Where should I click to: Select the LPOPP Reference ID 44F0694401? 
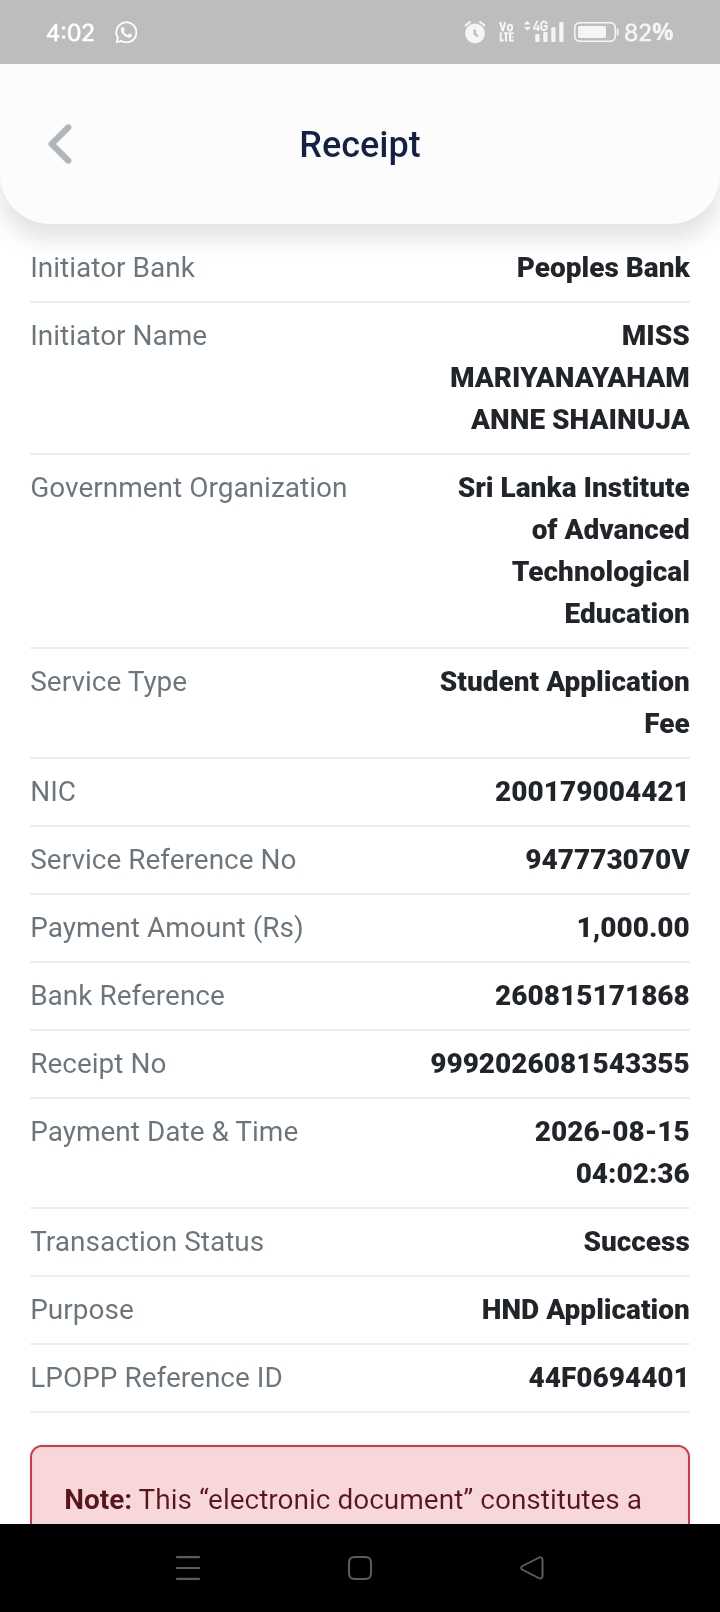tap(609, 1377)
